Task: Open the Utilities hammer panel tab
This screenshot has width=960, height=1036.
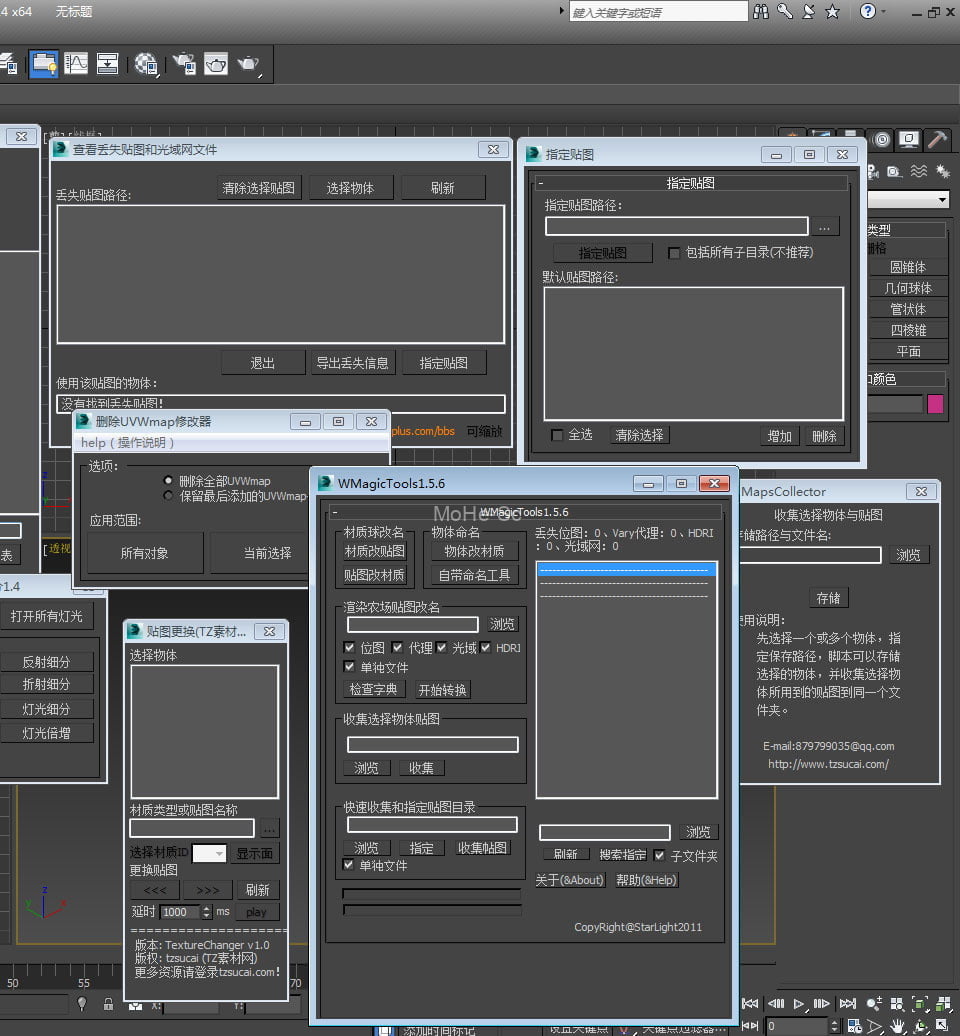Action: [x=937, y=139]
